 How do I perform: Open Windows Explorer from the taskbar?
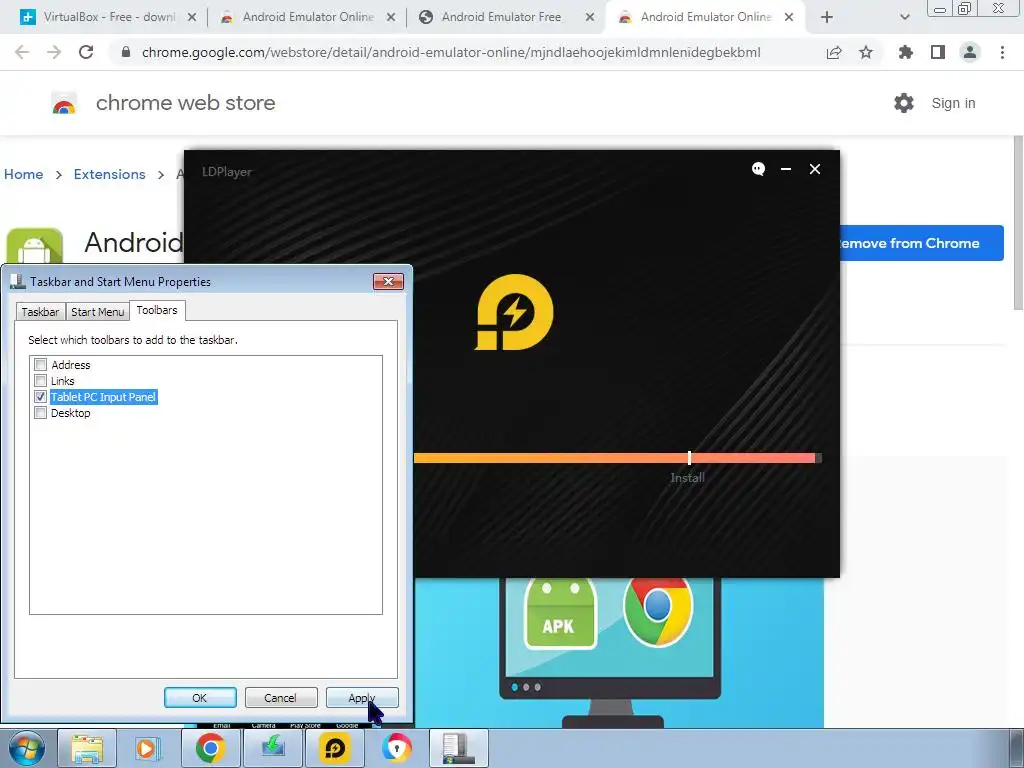point(87,748)
